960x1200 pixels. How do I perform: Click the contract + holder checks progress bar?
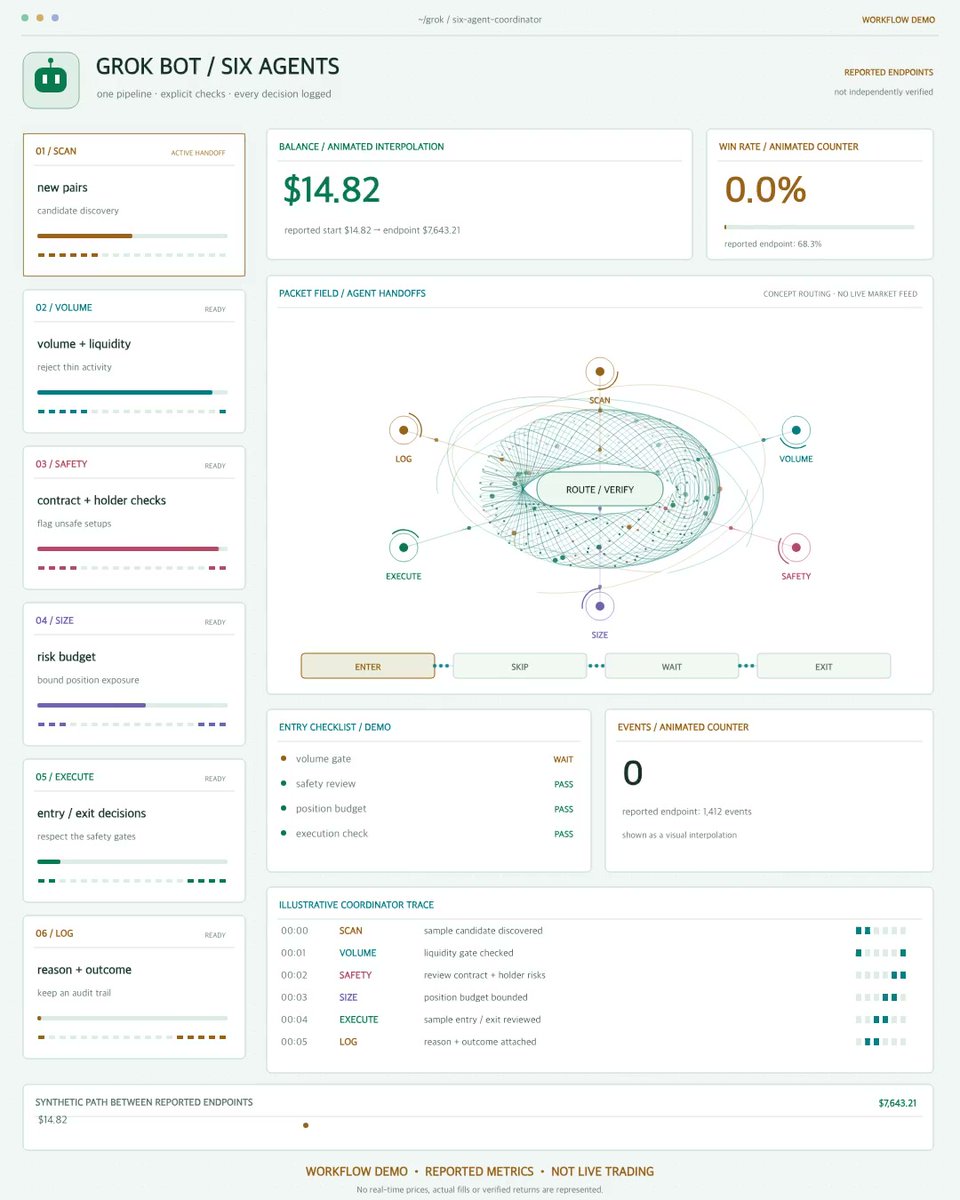(132, 549)
